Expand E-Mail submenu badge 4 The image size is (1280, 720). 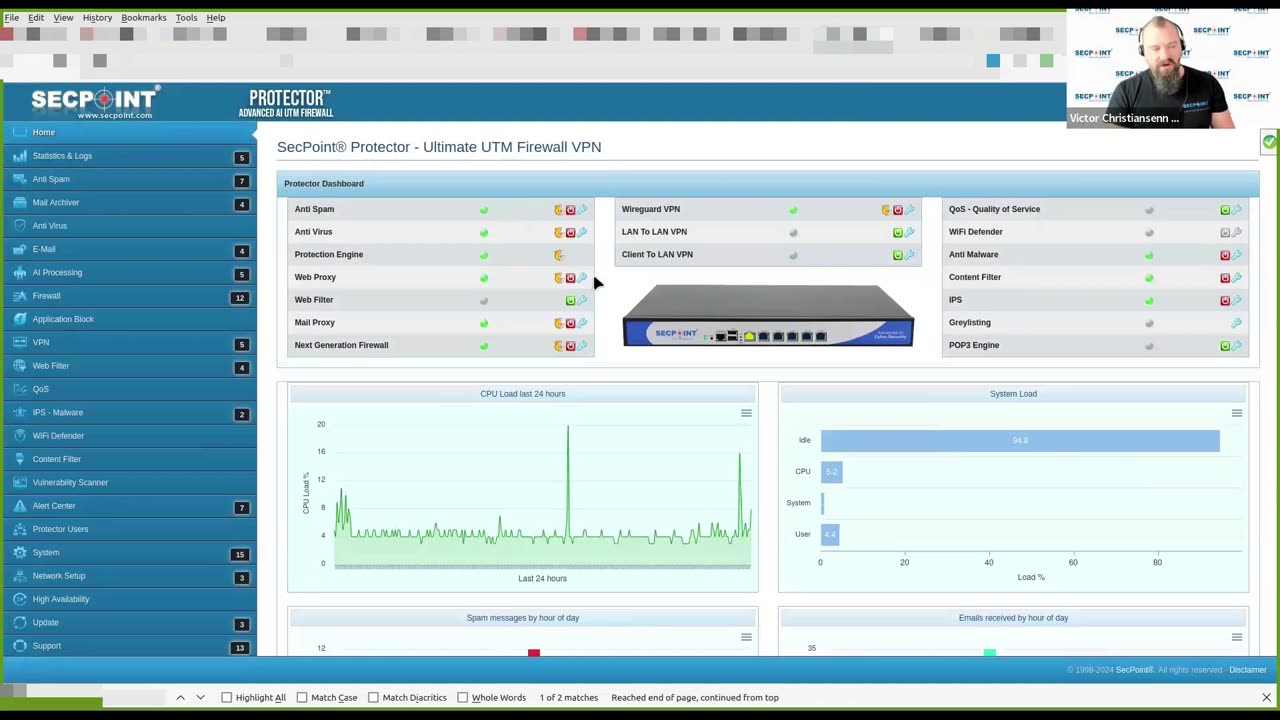click(241, 251)
